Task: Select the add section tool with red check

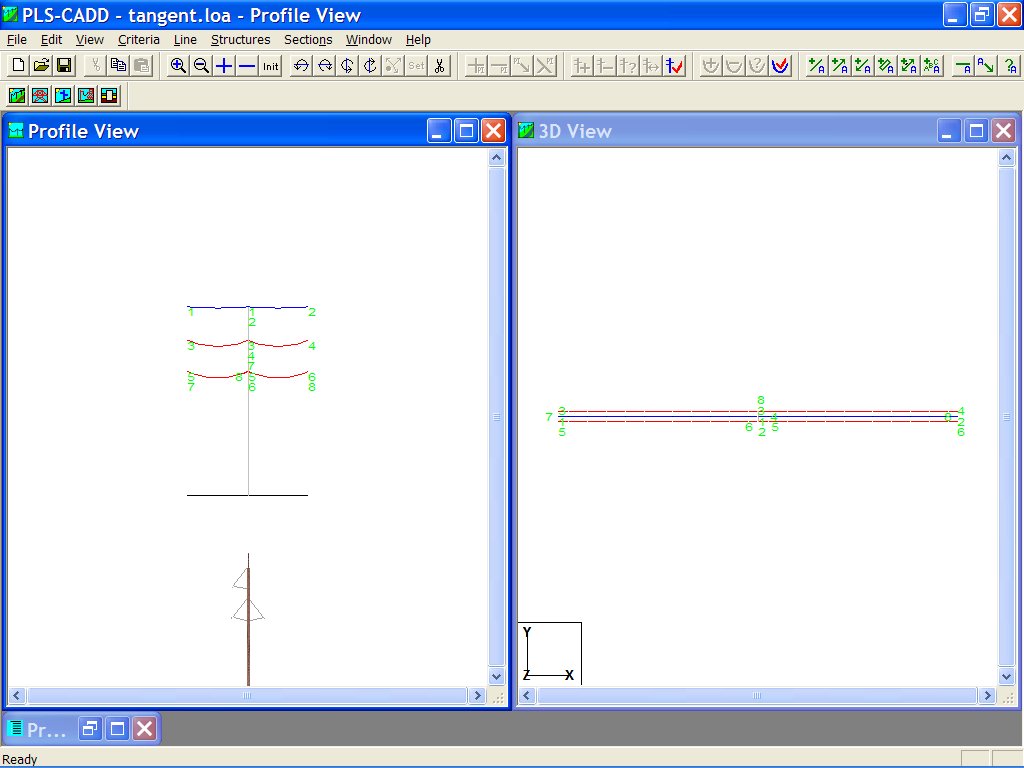Action: click(780, 65)
